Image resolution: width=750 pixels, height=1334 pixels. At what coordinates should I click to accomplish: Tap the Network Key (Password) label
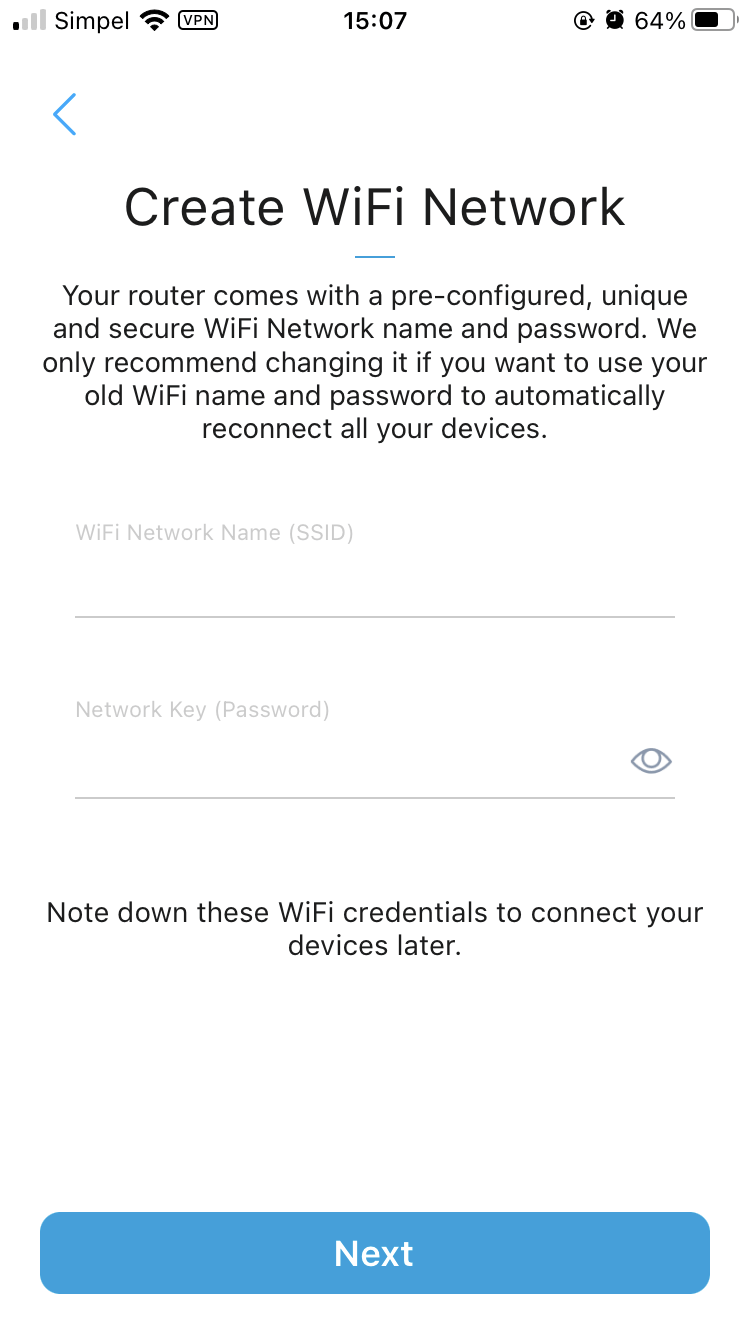click(x=202, y=710)
